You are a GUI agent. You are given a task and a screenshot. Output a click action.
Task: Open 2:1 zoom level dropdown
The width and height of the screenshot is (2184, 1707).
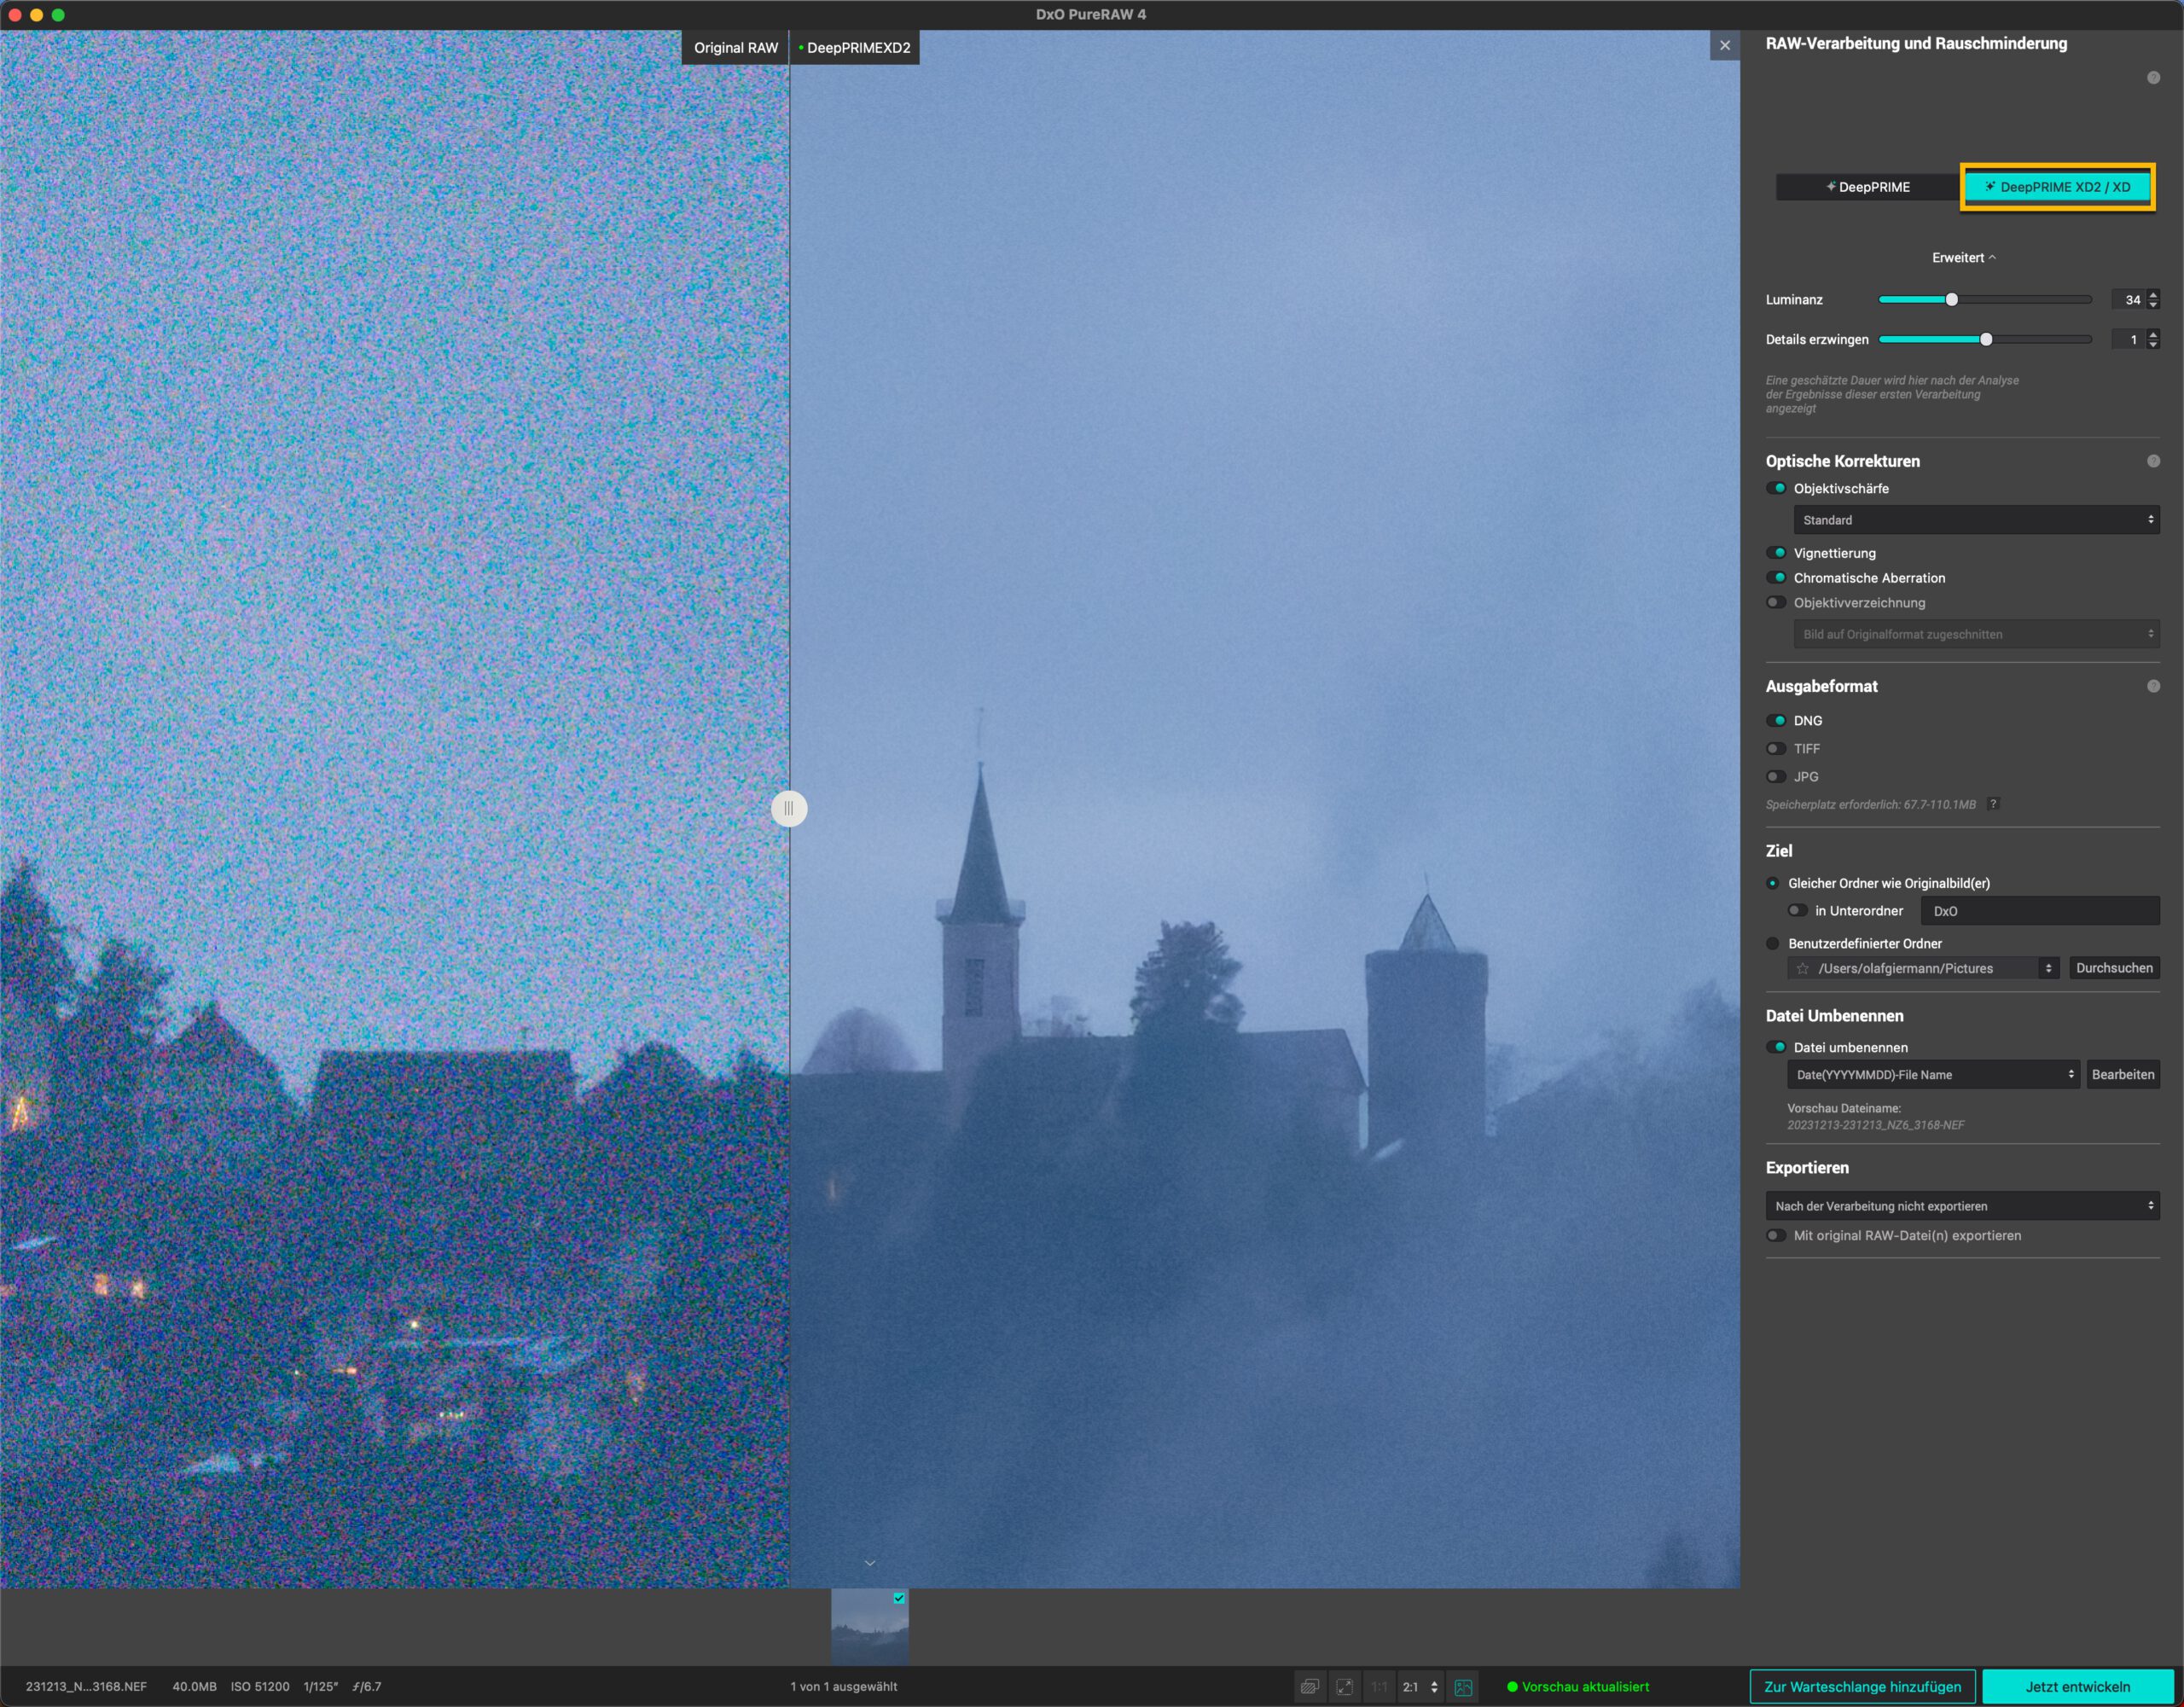(1421, 1687)
